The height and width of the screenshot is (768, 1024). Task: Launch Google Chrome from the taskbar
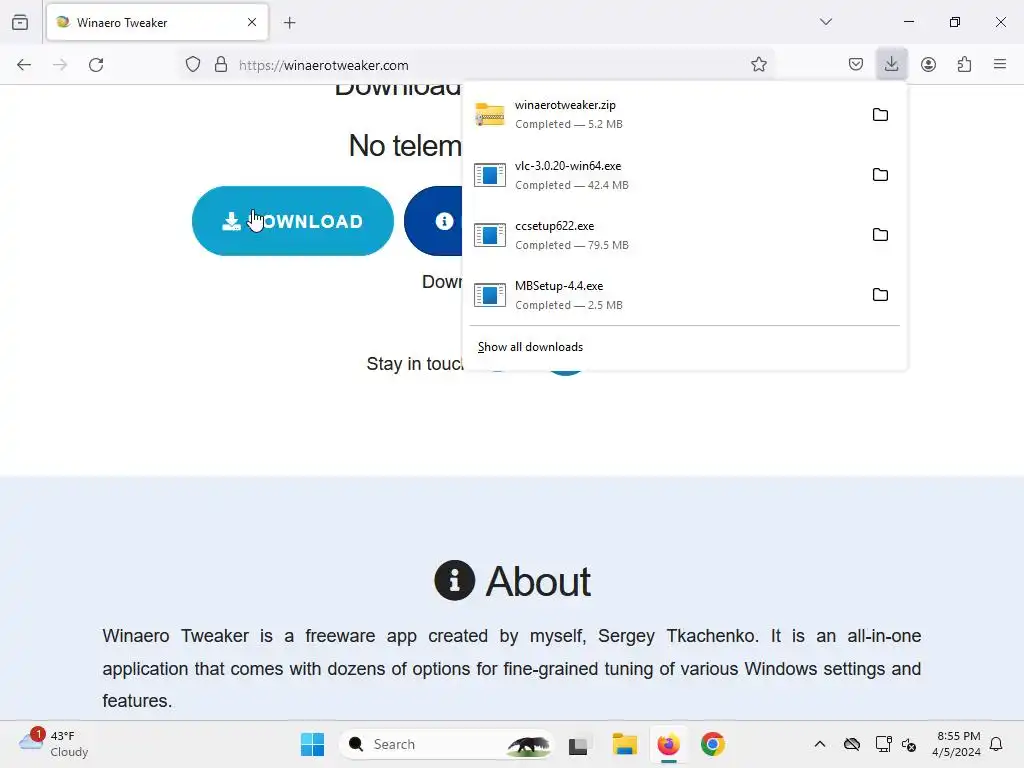(x=712, y=744)
